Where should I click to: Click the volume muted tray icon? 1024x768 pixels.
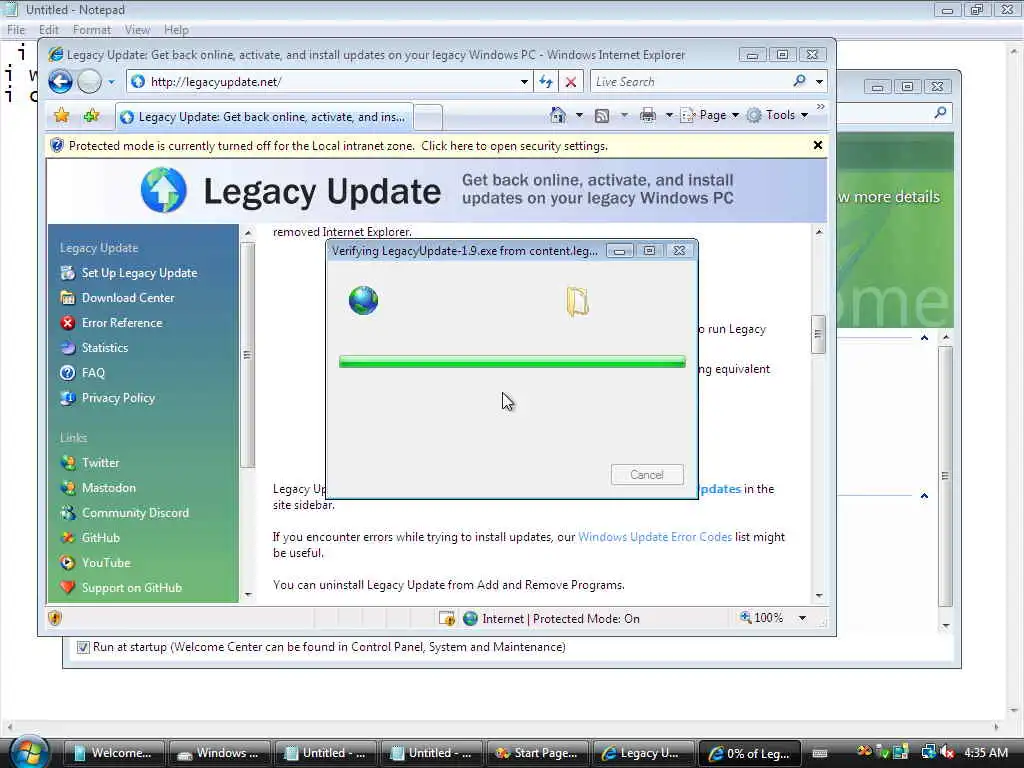[947, 753]
